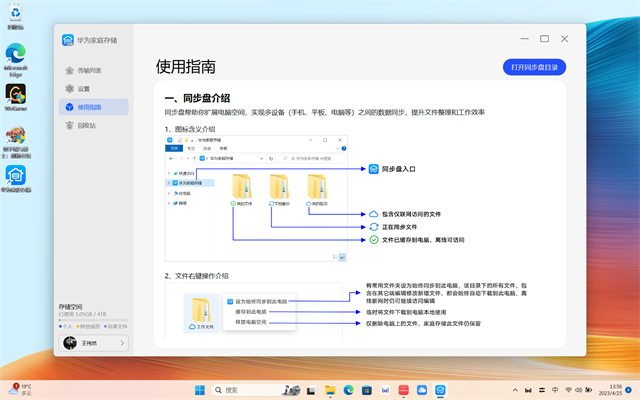This screenshot has width=640, height=400.
Task: Open the user account card 王
Action: point(93,343)
